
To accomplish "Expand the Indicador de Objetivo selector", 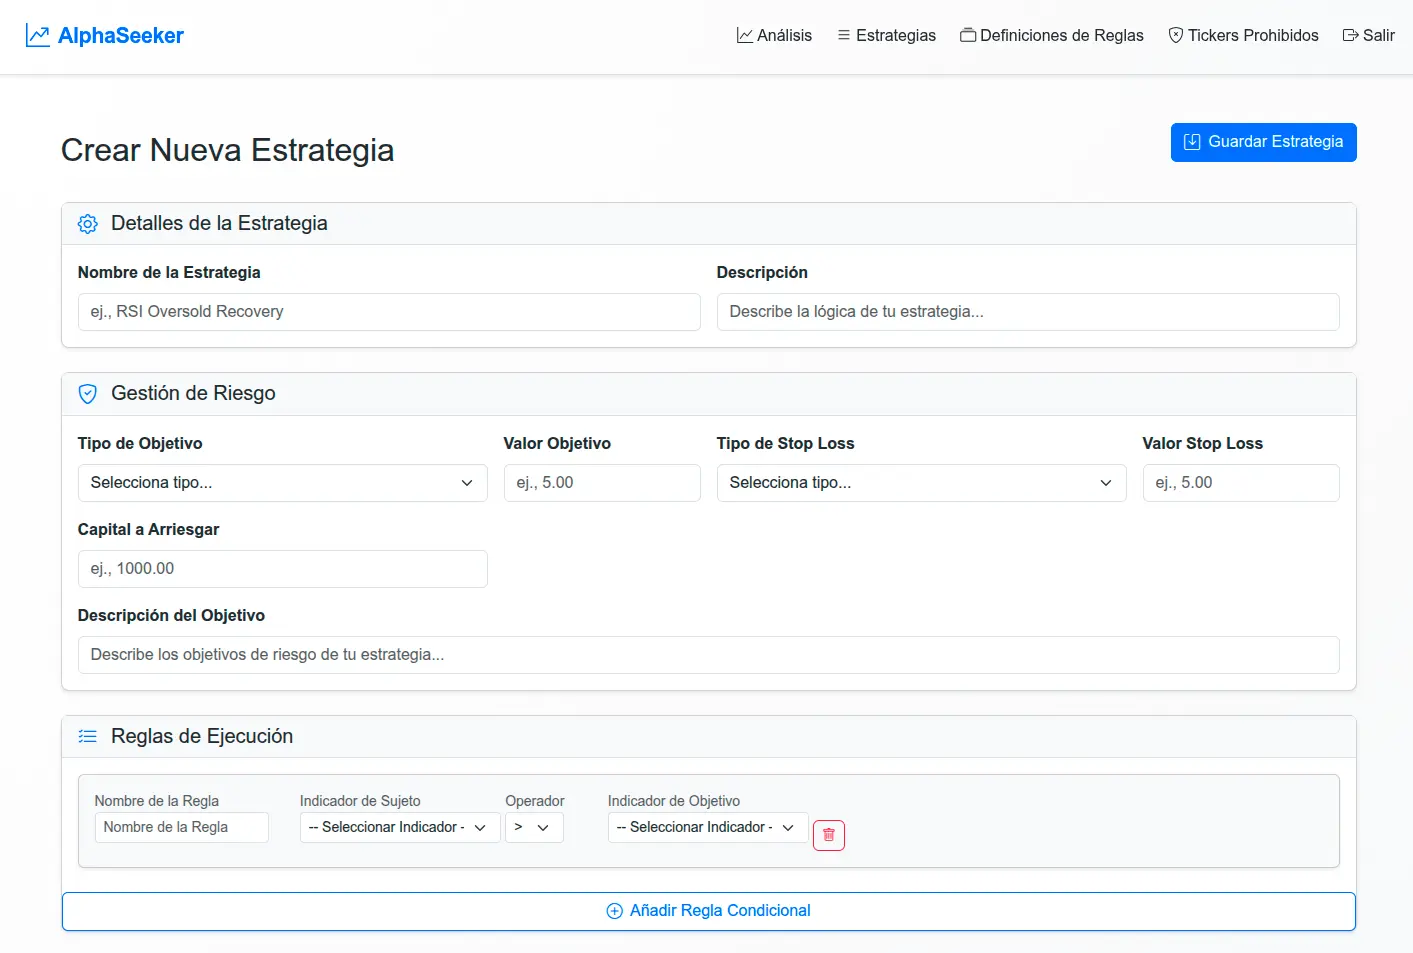I will (x=708, y=827).
